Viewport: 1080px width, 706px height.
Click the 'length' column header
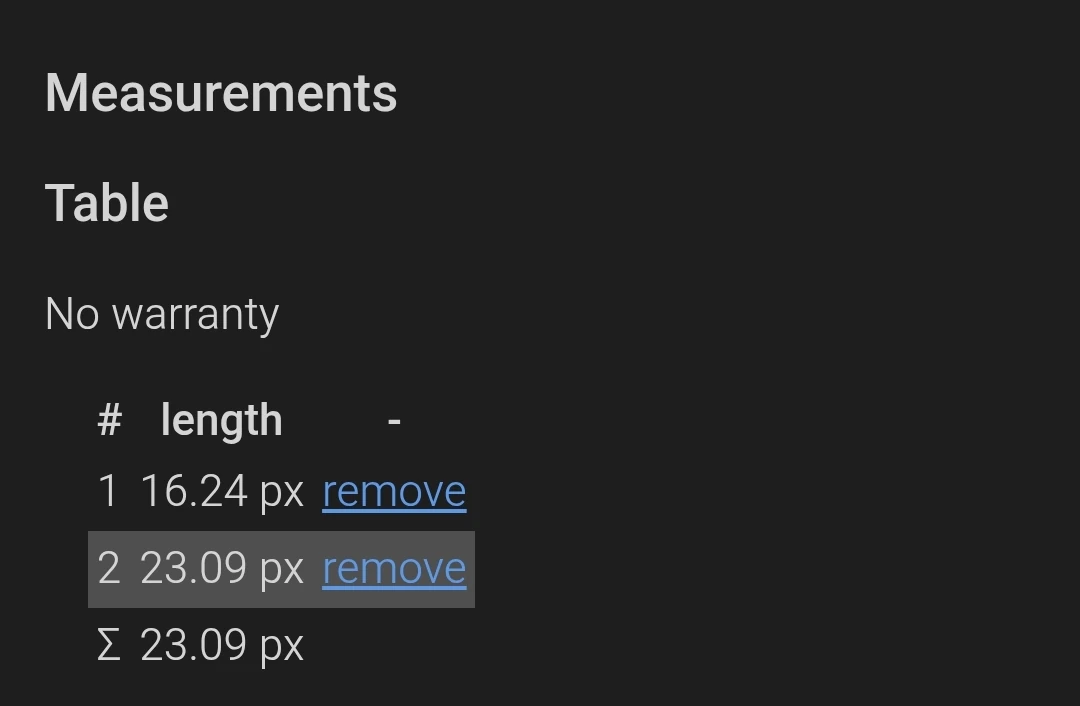[x=221, y=421]
